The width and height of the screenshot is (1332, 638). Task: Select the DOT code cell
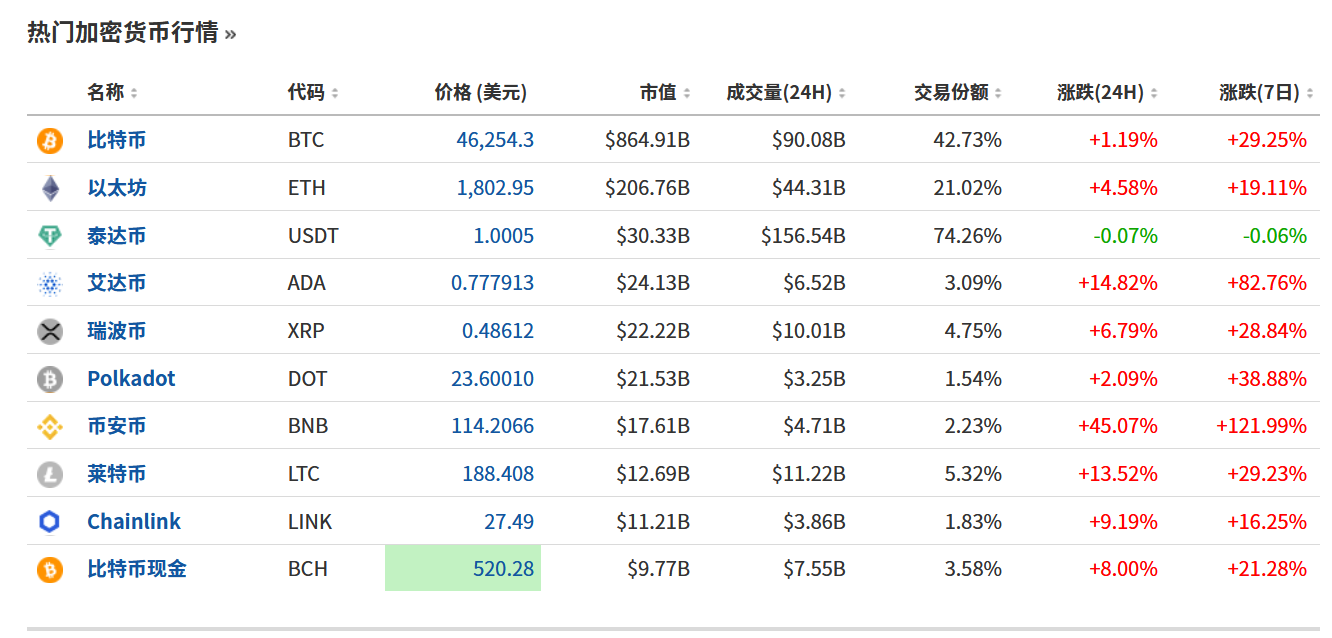click(307, 379)
